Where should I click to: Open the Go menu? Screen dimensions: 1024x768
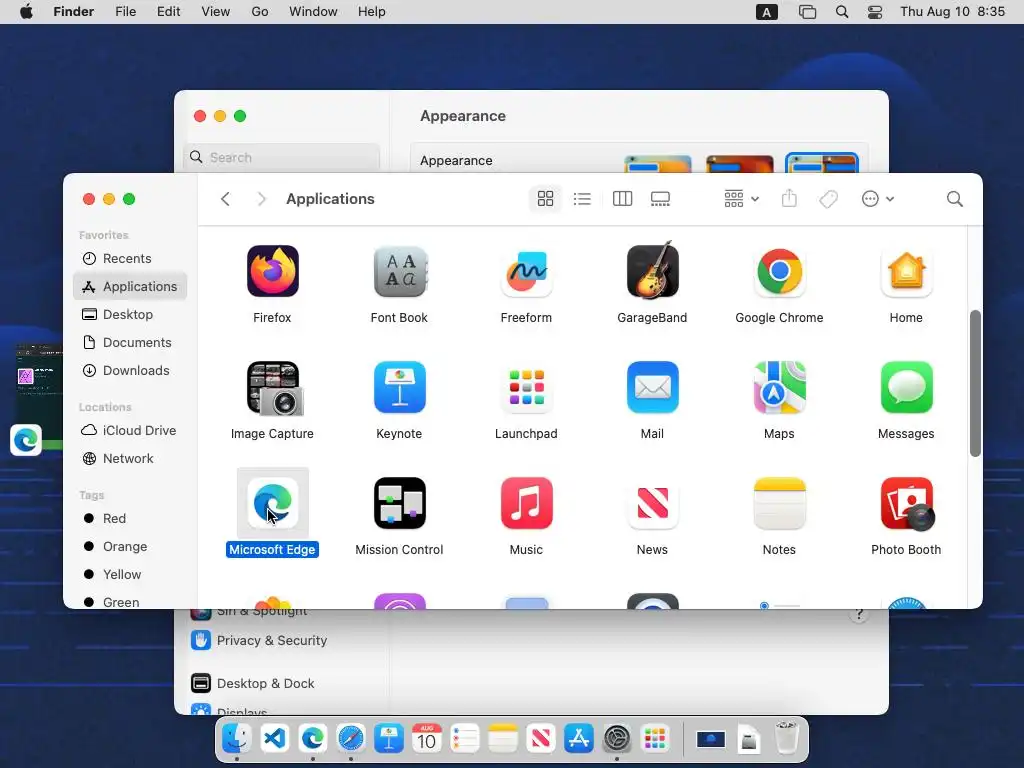point(260,12)
